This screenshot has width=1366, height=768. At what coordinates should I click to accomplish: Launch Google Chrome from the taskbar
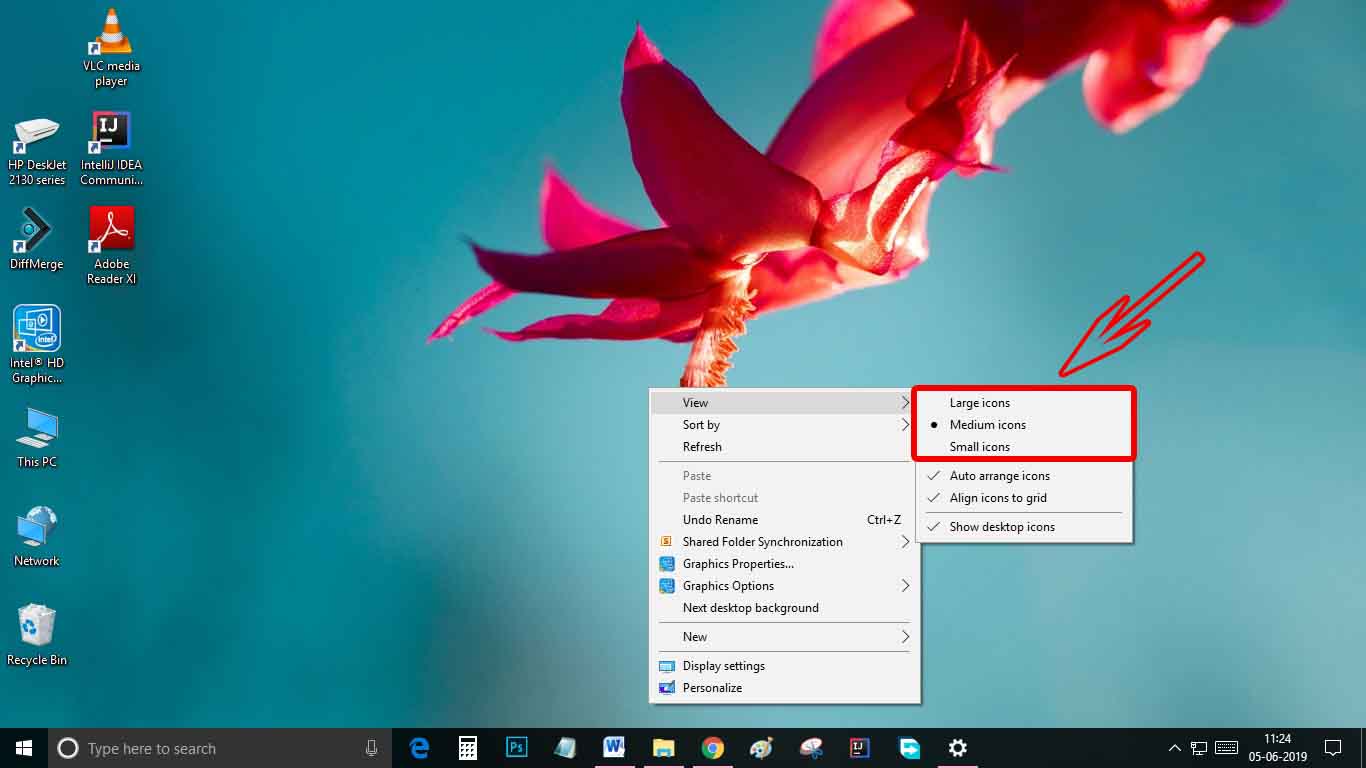tap(712, 747)
